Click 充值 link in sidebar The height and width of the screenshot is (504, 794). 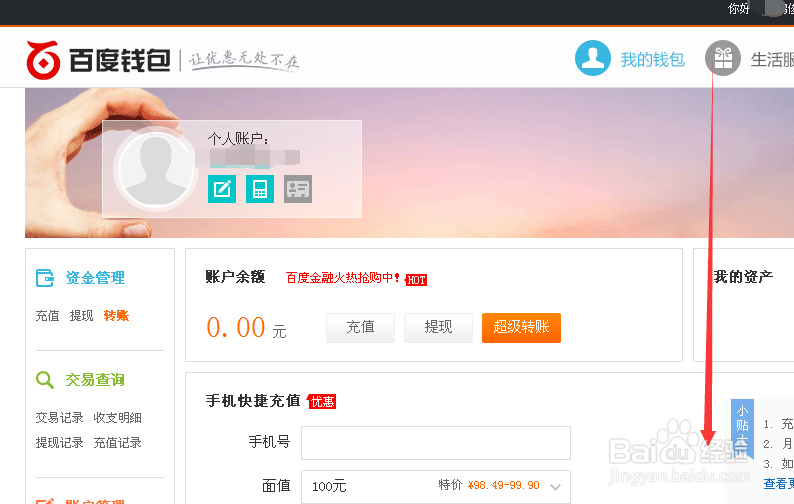pos(47,316)
